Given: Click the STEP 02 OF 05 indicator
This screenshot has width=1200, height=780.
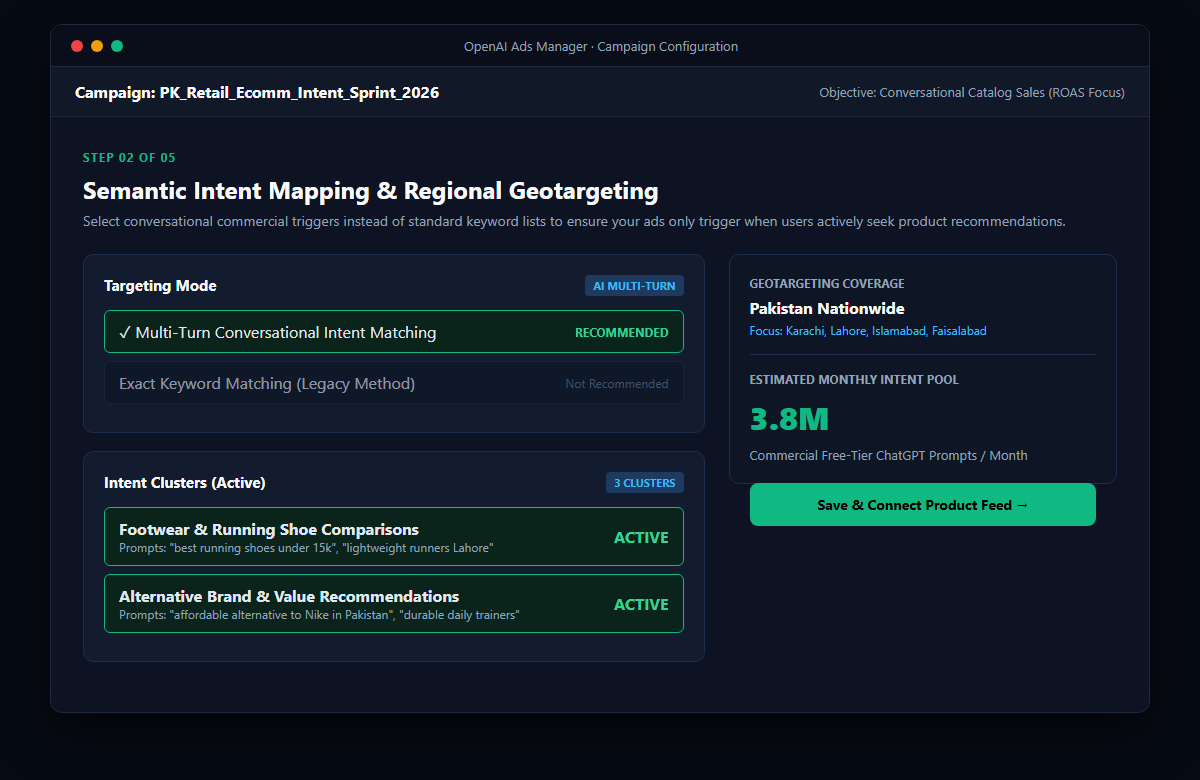Looking at the screenshot, I should [129, 158].
